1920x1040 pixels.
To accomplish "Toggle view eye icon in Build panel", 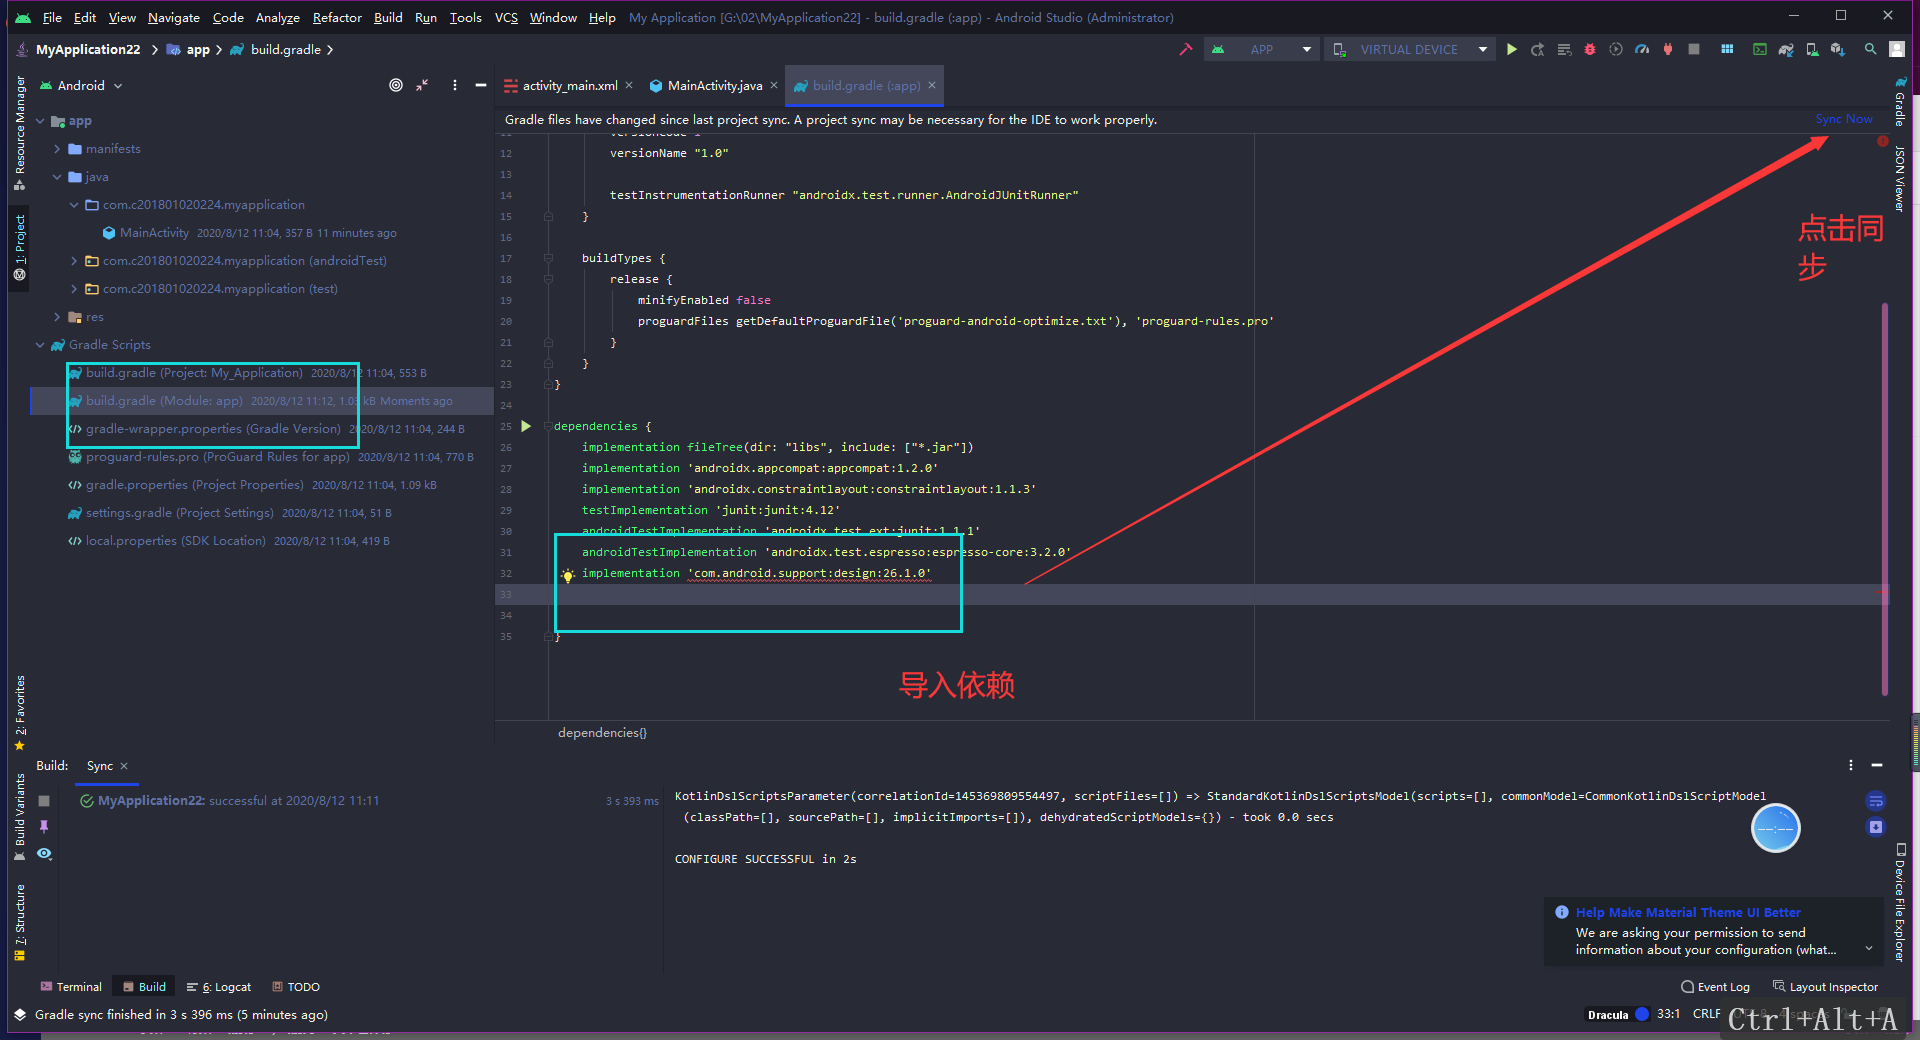I will (x=44, y=853).
